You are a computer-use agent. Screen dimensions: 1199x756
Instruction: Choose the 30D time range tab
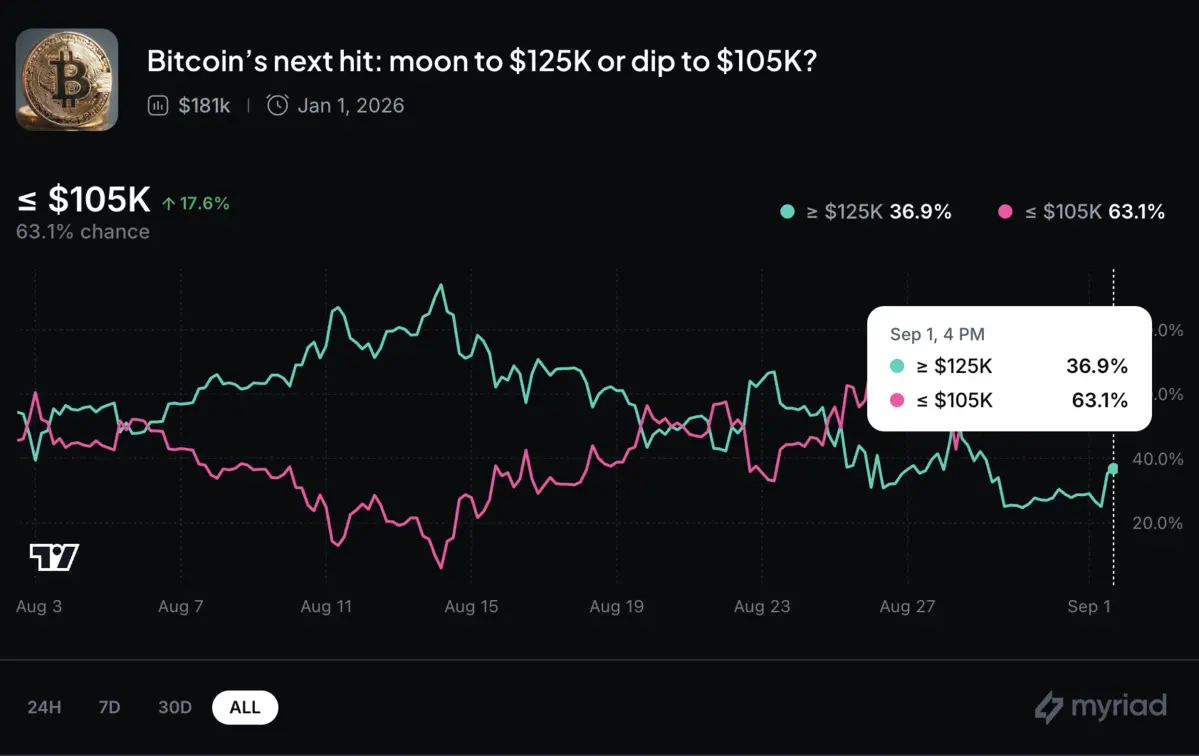[x=174, y=708]
